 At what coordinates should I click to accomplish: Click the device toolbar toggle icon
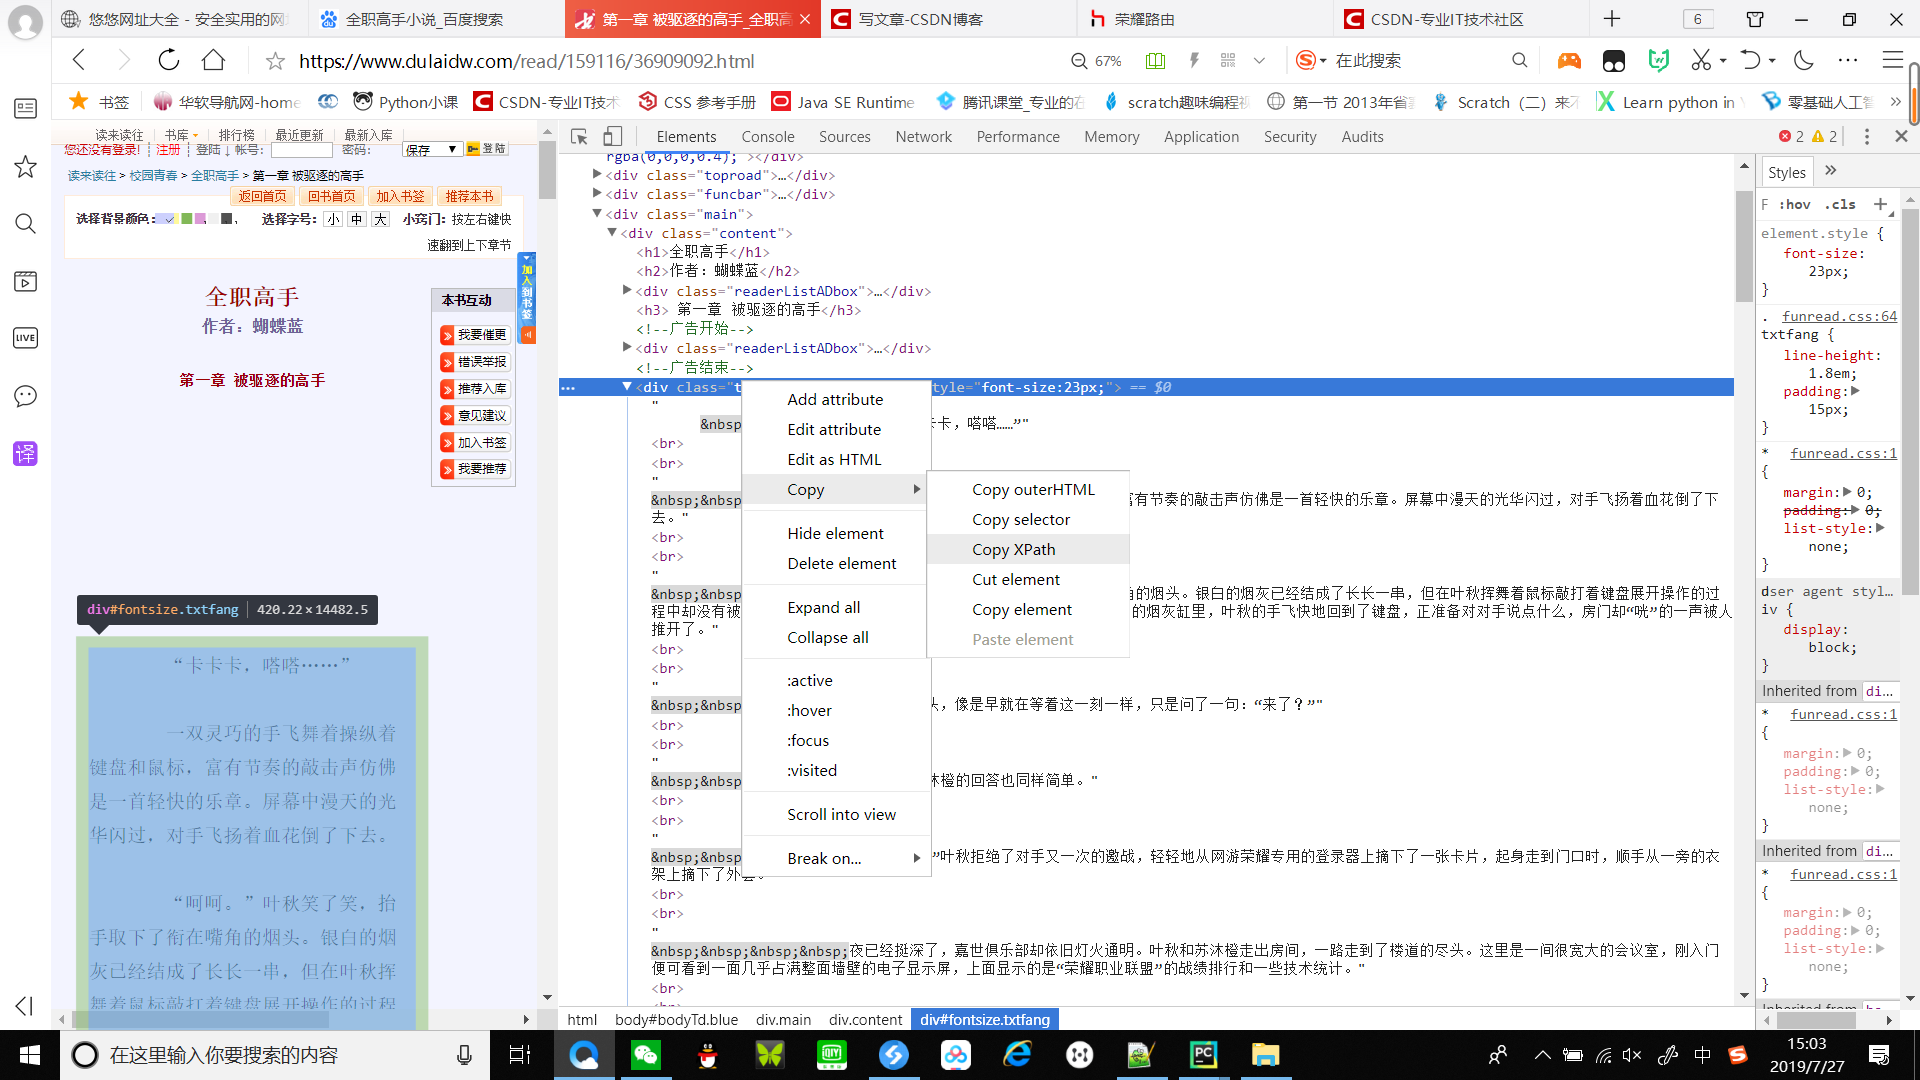[612, 135]
